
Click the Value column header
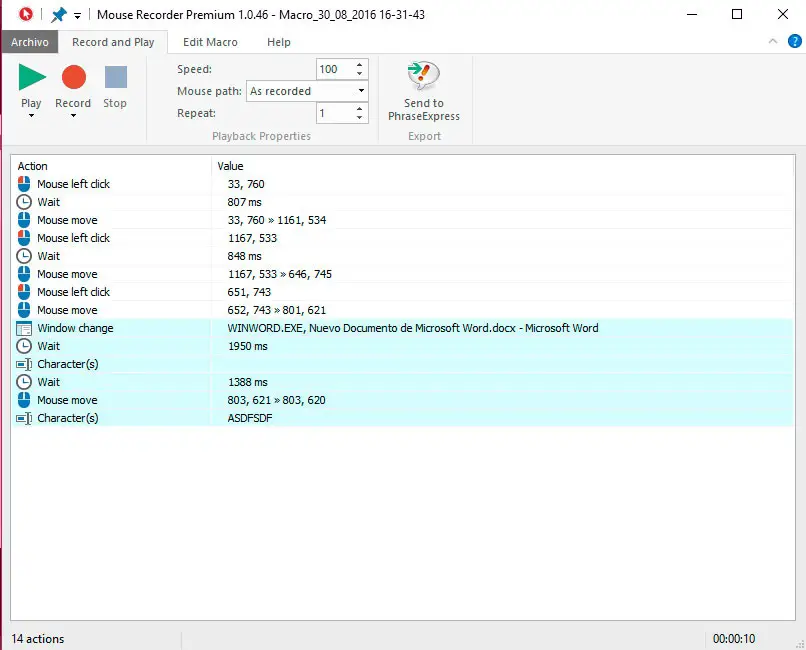(x=230, y=166)
